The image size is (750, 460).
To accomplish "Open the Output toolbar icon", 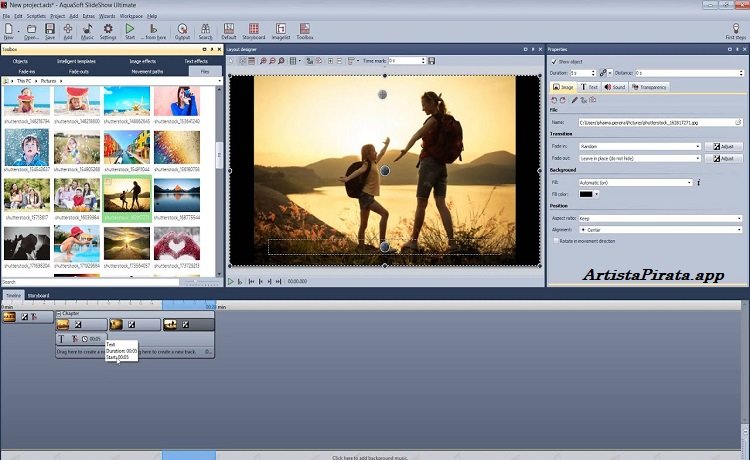I will click(x=182, y=30).
